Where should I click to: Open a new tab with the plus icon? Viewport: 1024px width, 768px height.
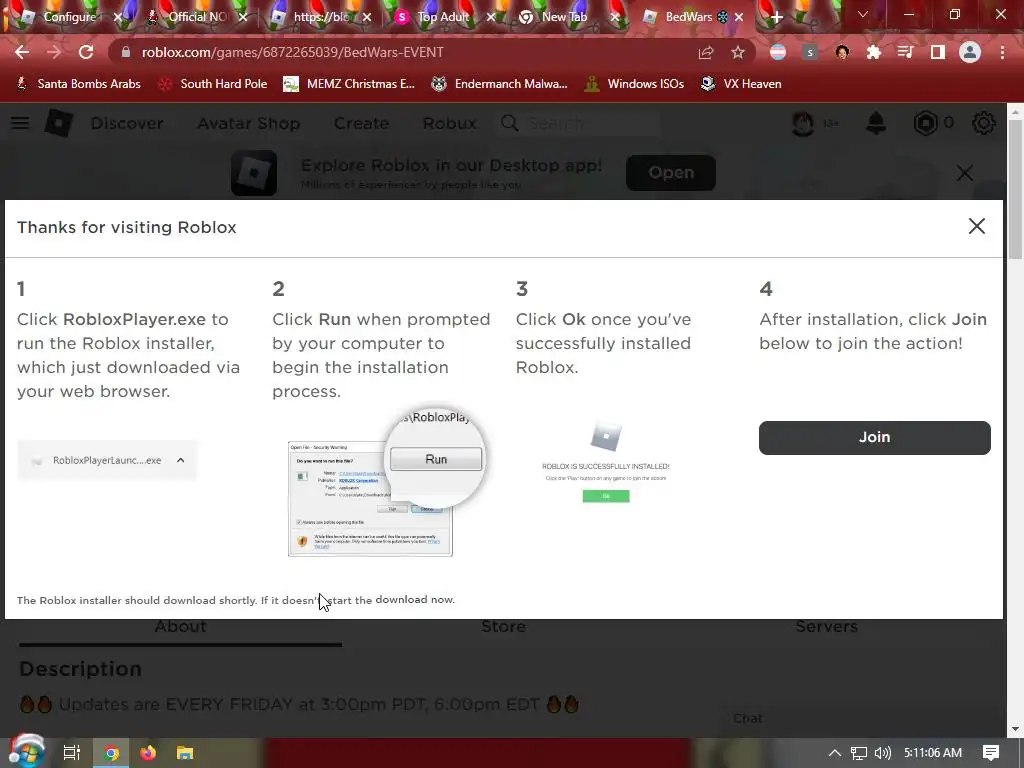(x=776, y=17)
